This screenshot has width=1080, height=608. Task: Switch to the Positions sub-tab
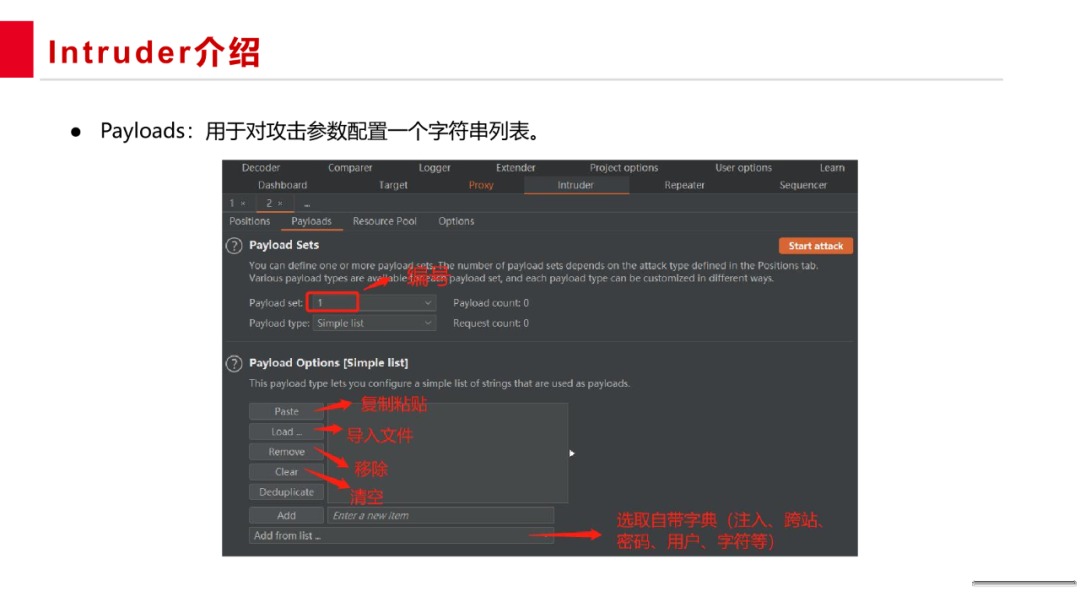[x=249, y=221]
